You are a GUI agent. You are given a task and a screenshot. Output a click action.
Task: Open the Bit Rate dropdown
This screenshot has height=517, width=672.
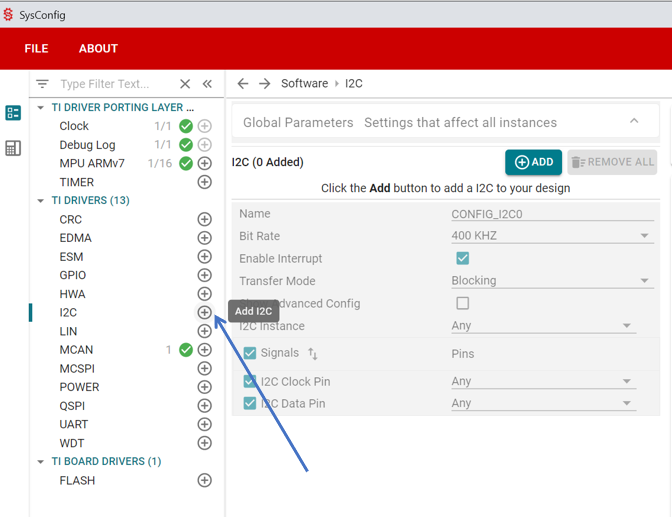pos(550,237)
